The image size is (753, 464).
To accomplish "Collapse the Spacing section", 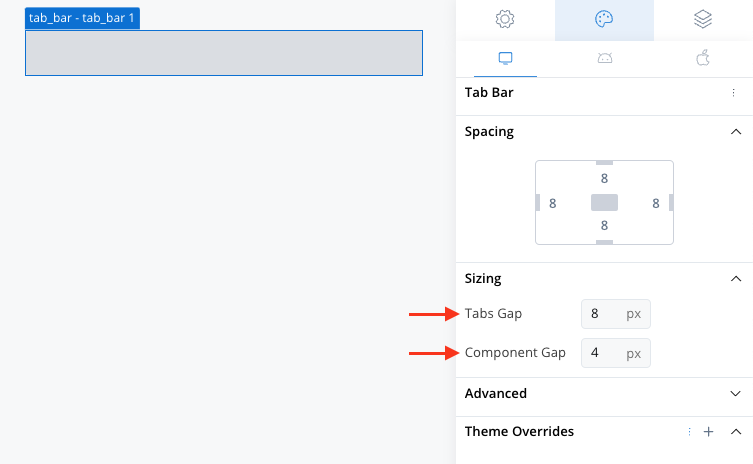I will coord(736,132).
